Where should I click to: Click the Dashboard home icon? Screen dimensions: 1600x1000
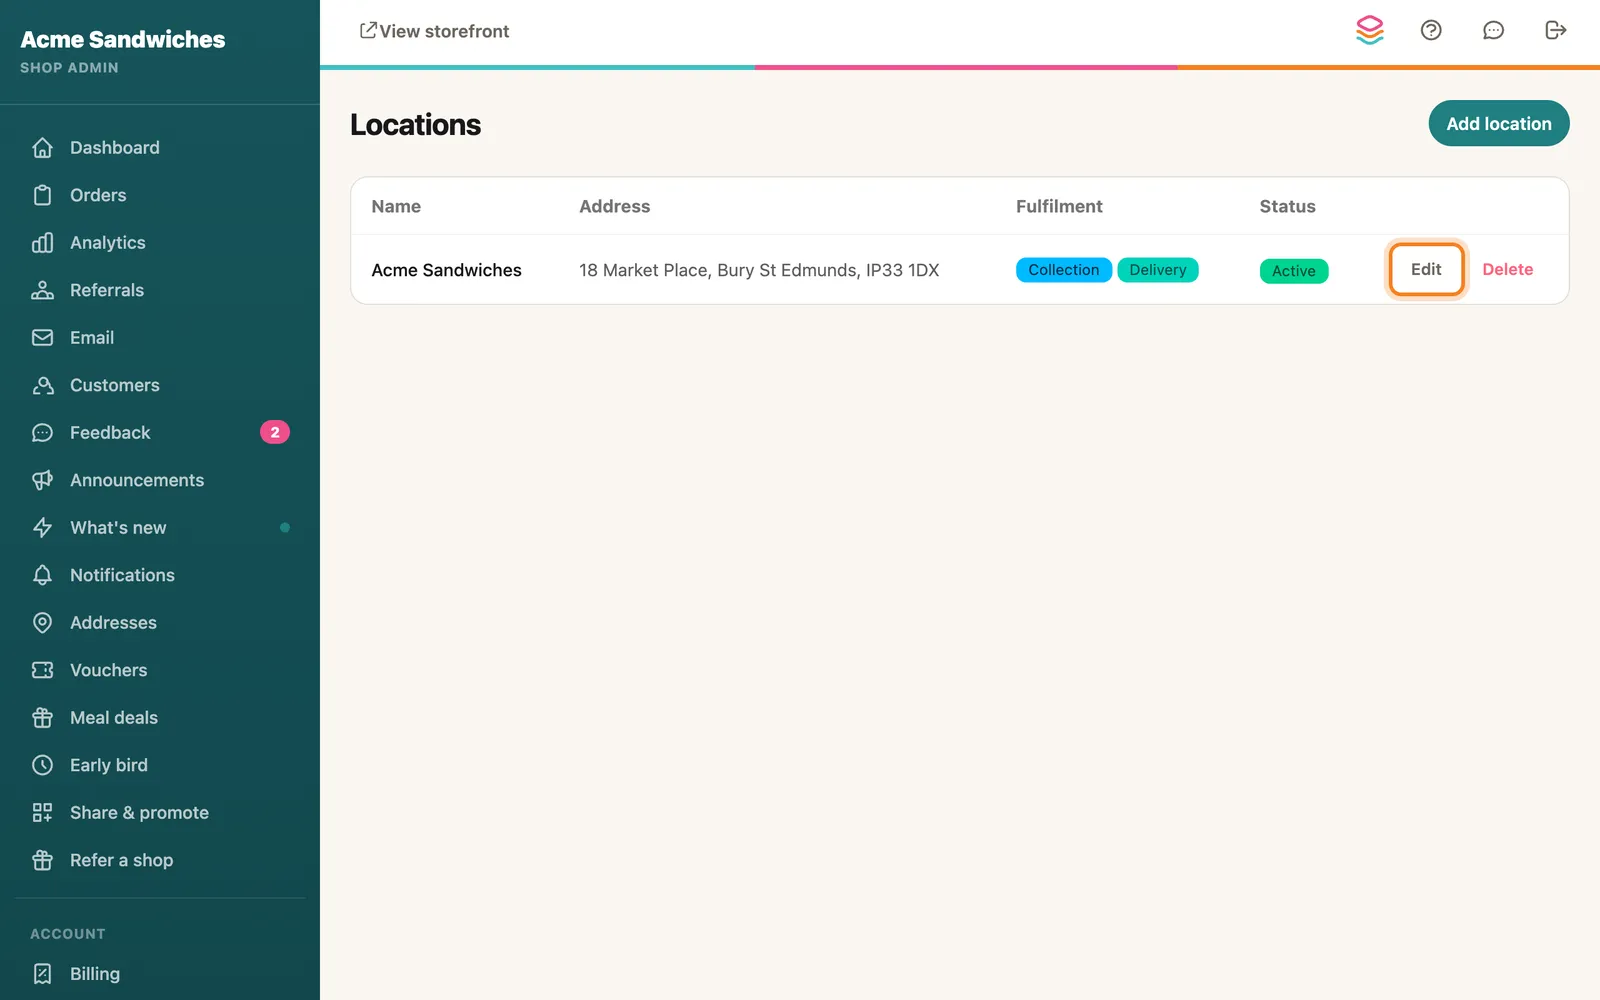pos(42,148)
